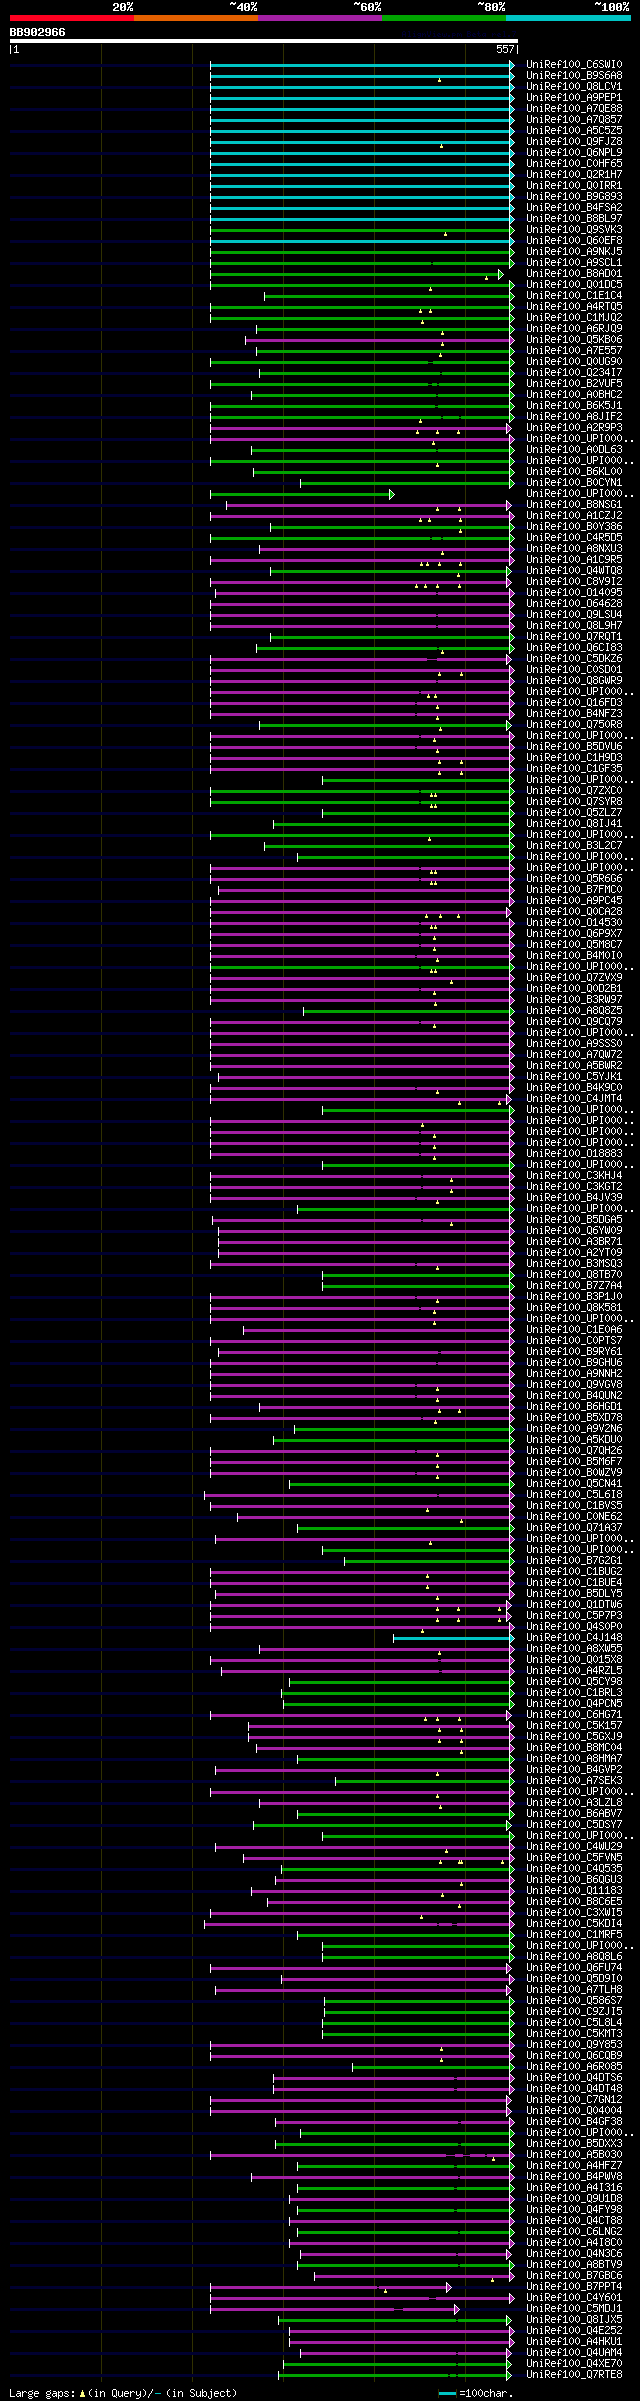Screen dimensions: 640x2401
Task: Click the orange ~40% identity legend segment
Action: click(195, 18)
